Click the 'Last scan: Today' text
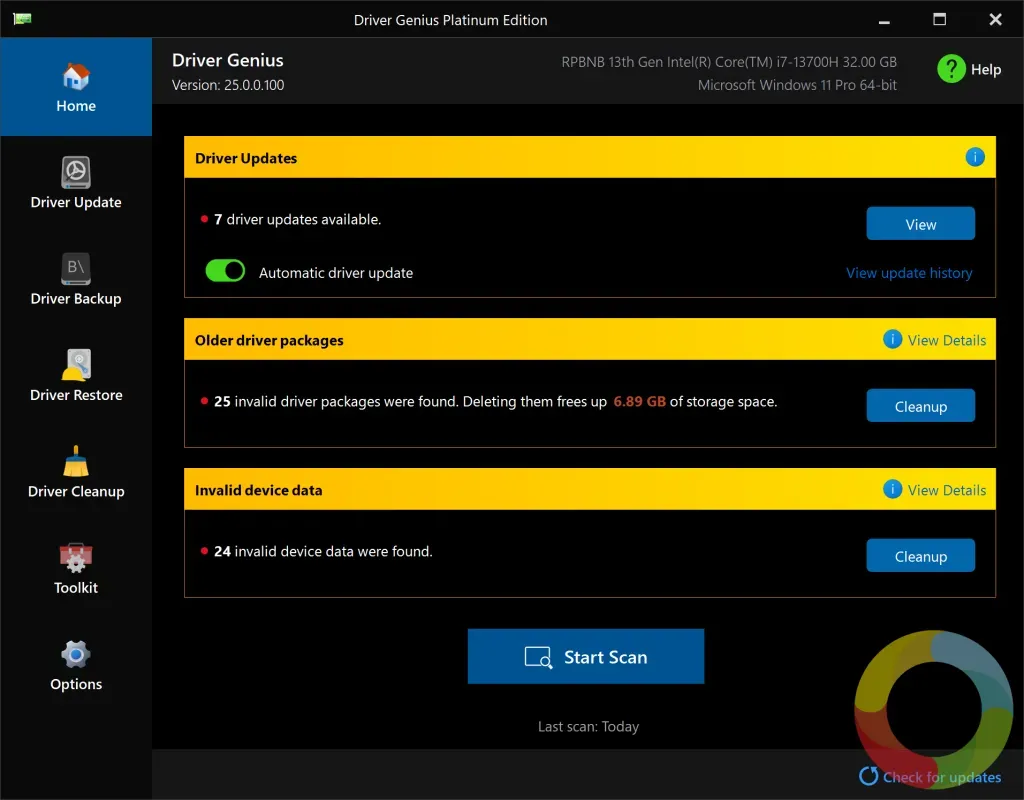The image size is (1024, 800). tap(588, 727)
